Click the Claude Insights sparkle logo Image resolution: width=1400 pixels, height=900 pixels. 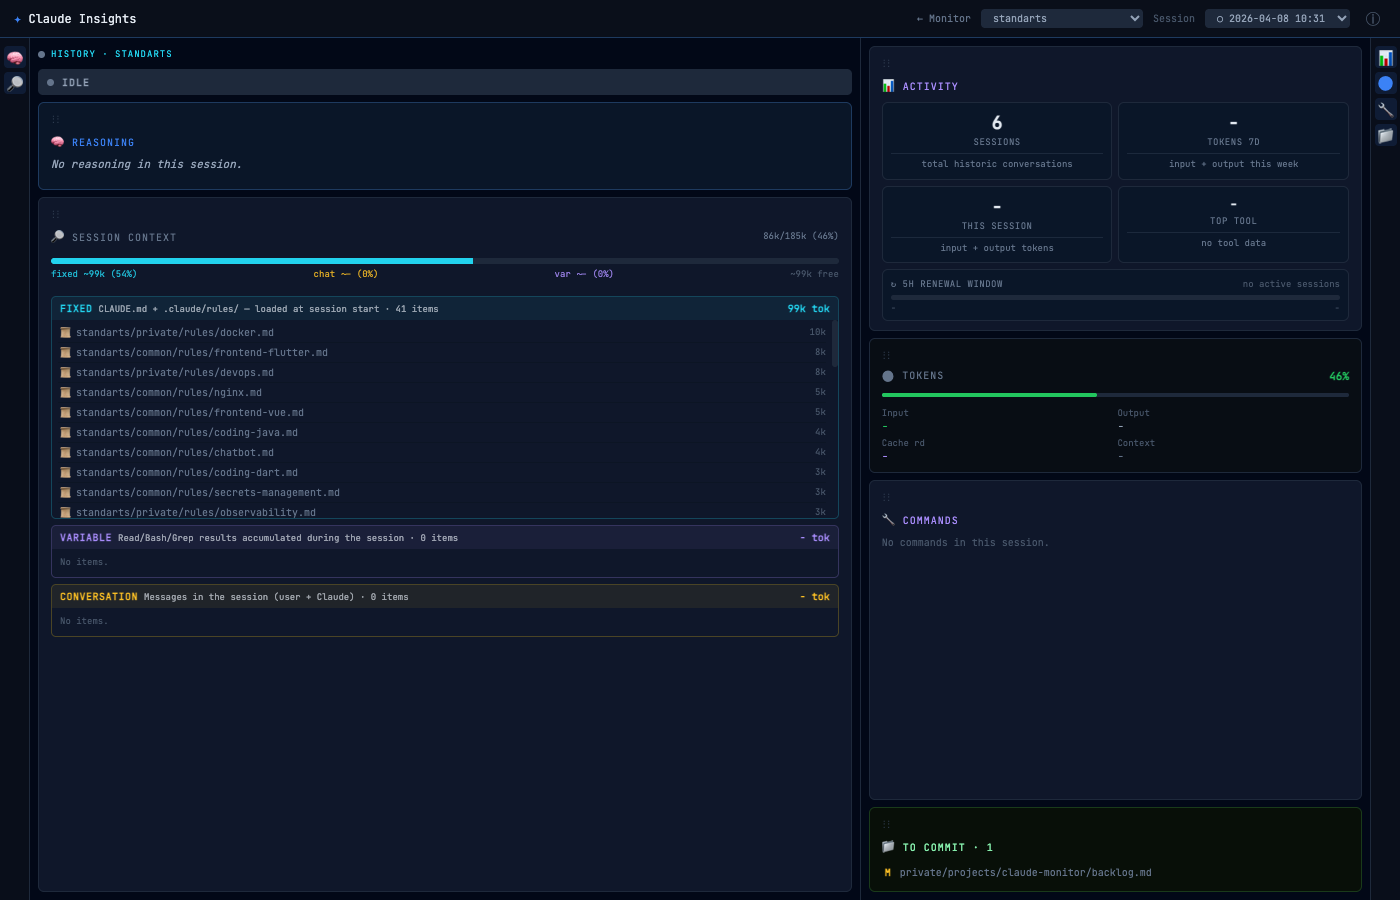pos(17,19)
